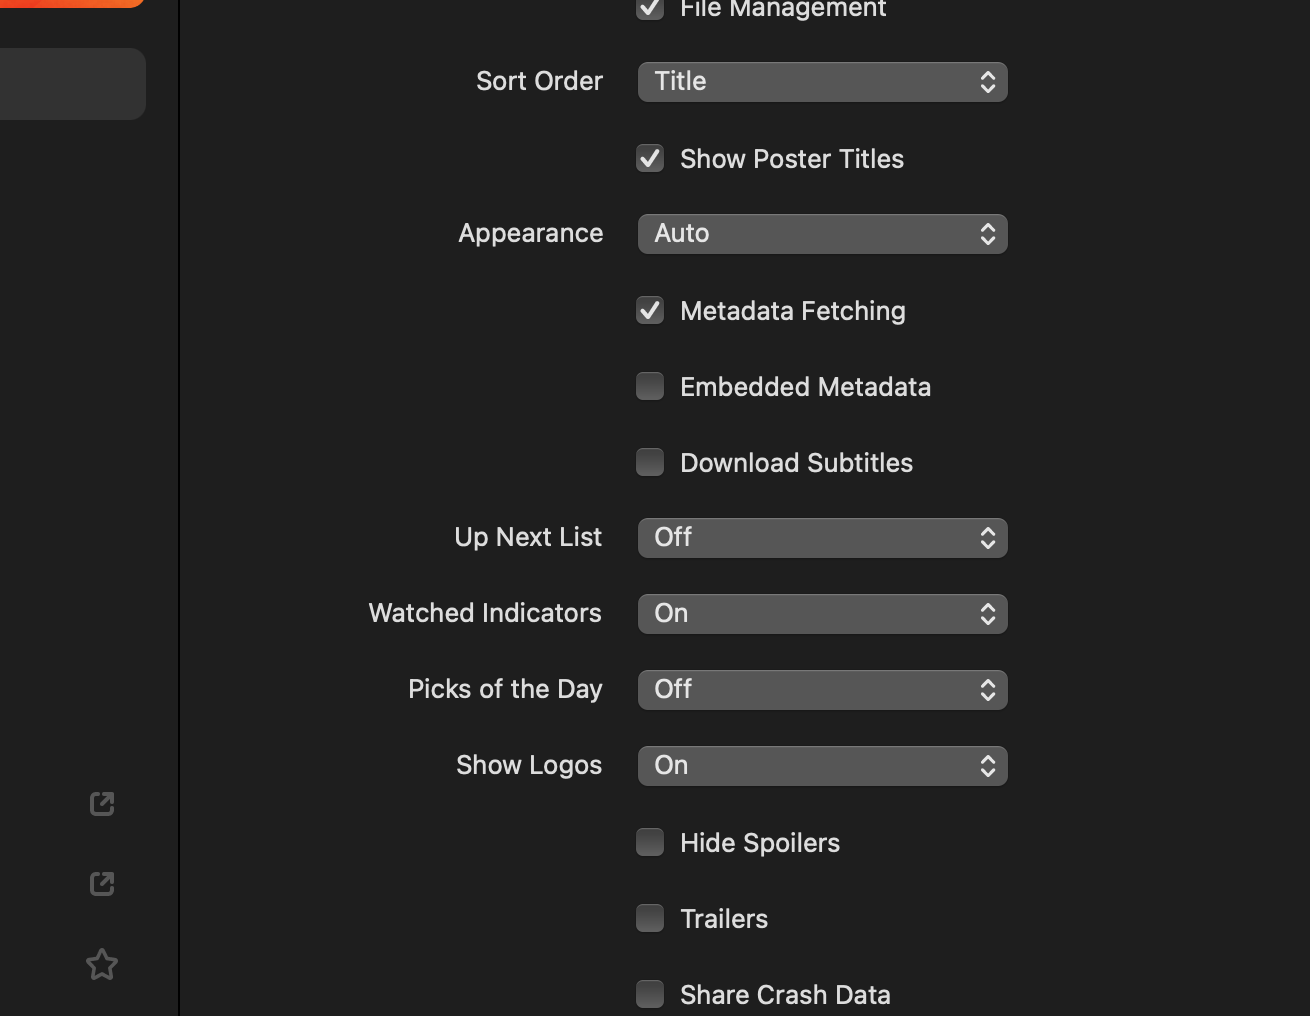This screenshot has width=1310, height=1016.
Task: Change the Watched Indicators dropdown
Action: 822,614
